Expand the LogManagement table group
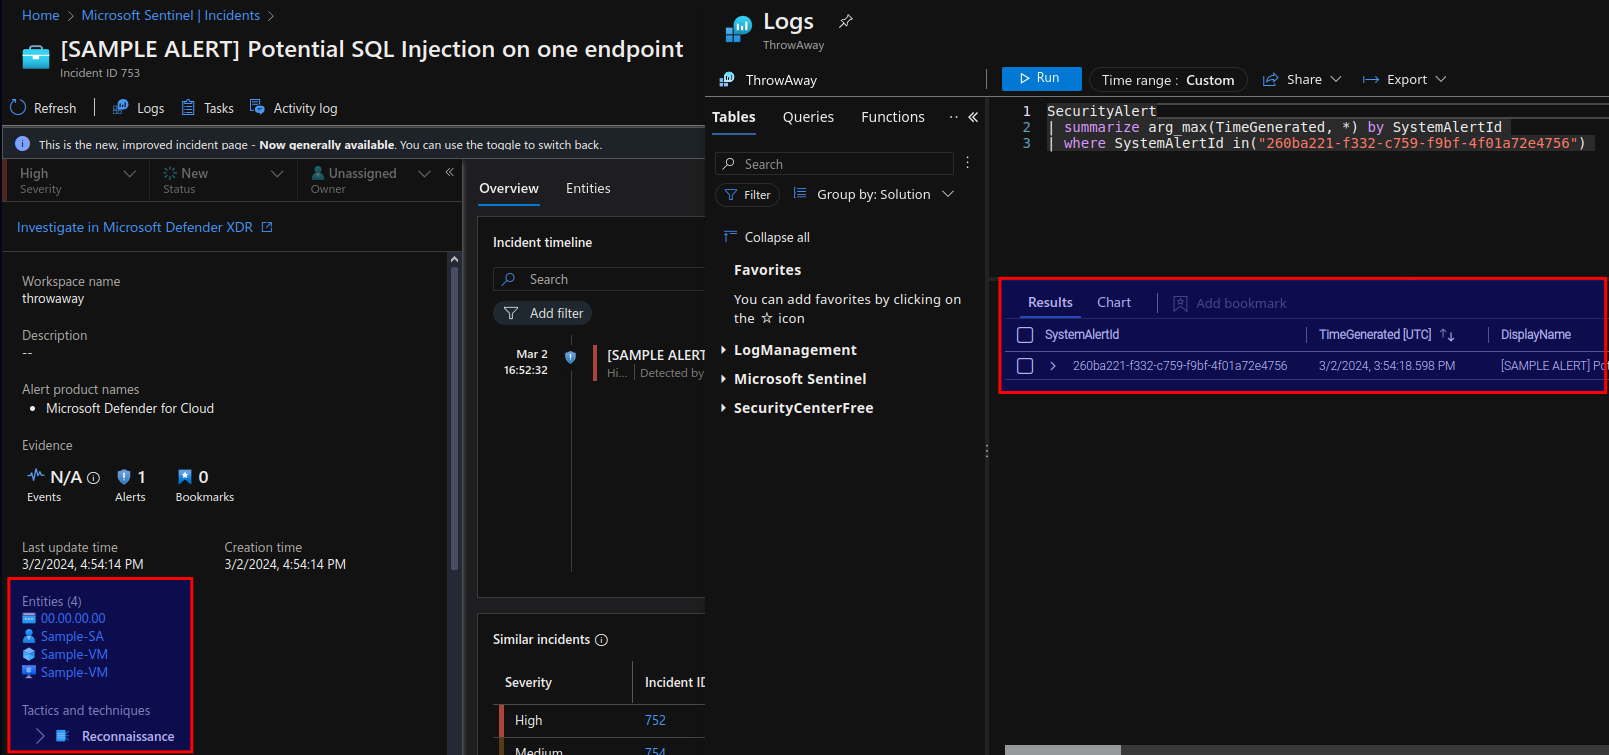The width and height of the screenshot is (1609, 755). pyautogui.click(x=794, y=350)
